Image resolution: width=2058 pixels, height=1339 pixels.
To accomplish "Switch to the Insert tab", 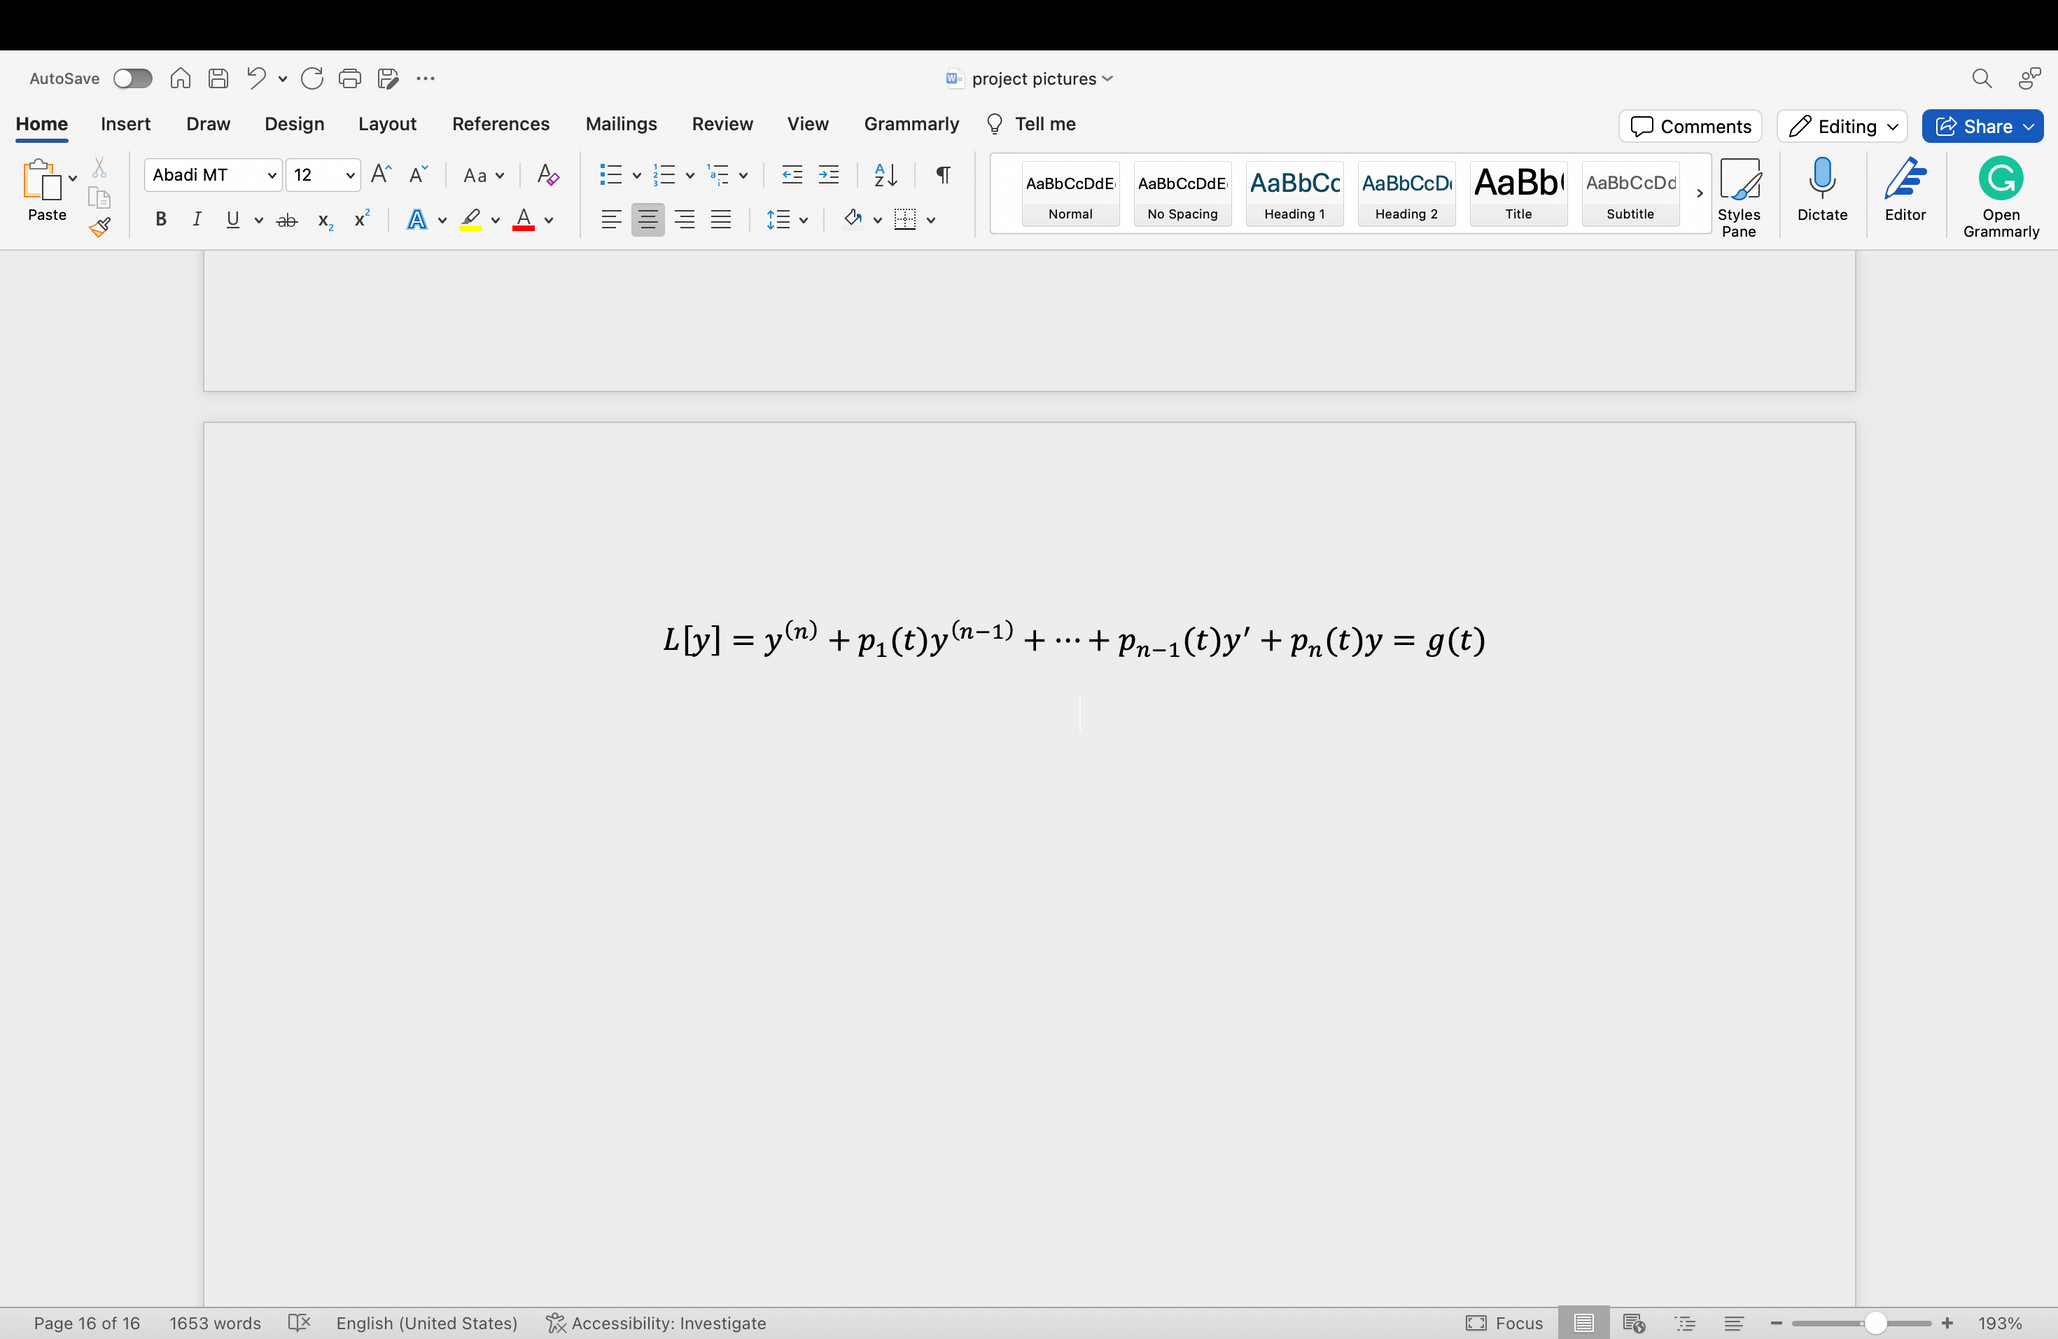I will coord(125,124).
